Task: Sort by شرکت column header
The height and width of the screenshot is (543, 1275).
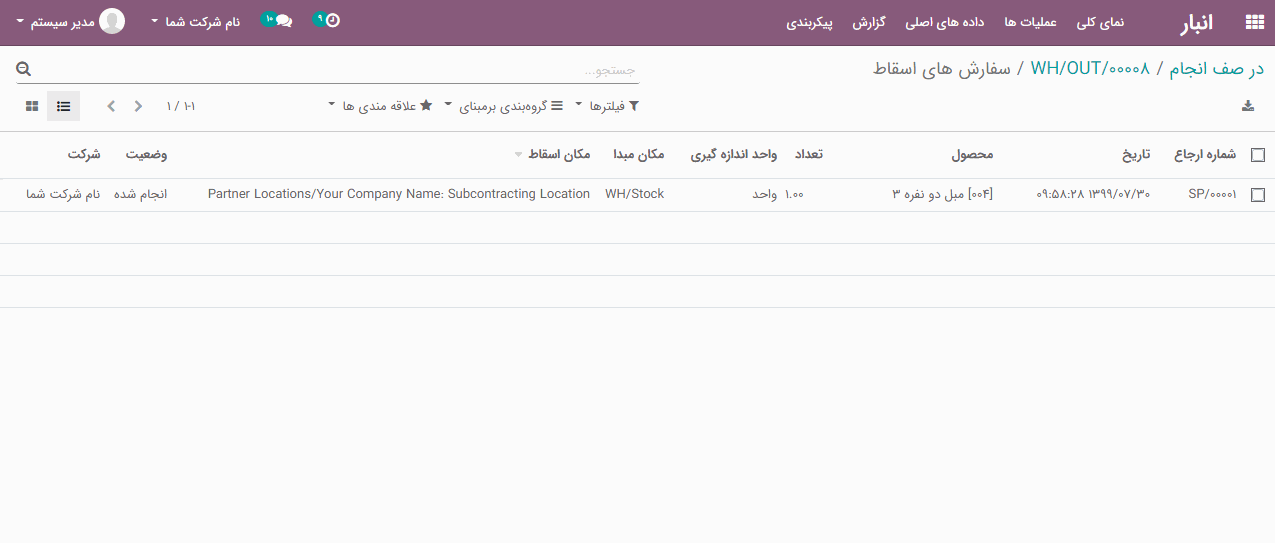Action: click(84, 154)
